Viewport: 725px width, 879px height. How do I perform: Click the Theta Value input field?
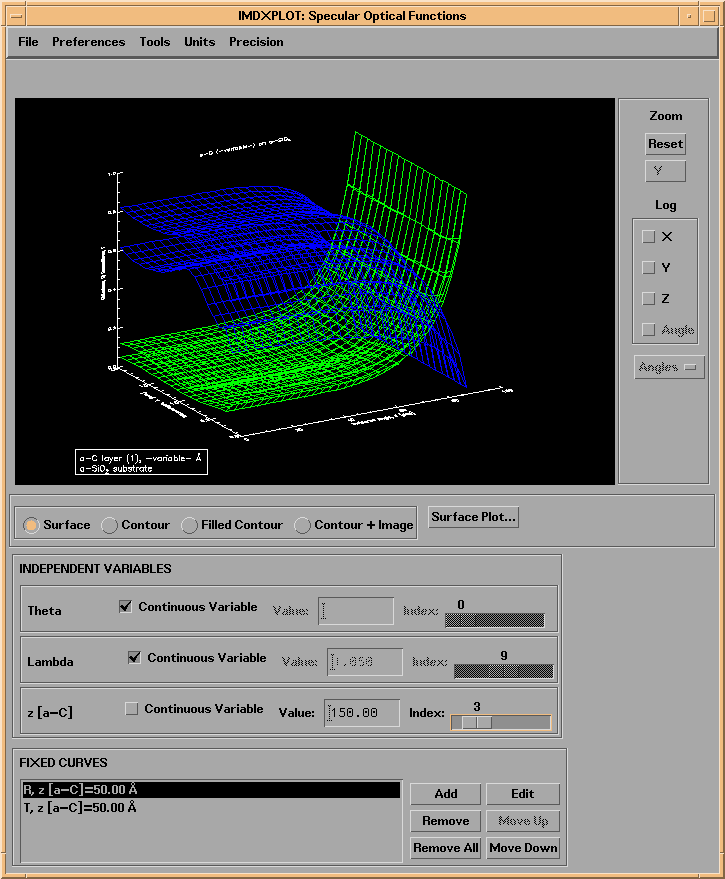click(356, 610)
